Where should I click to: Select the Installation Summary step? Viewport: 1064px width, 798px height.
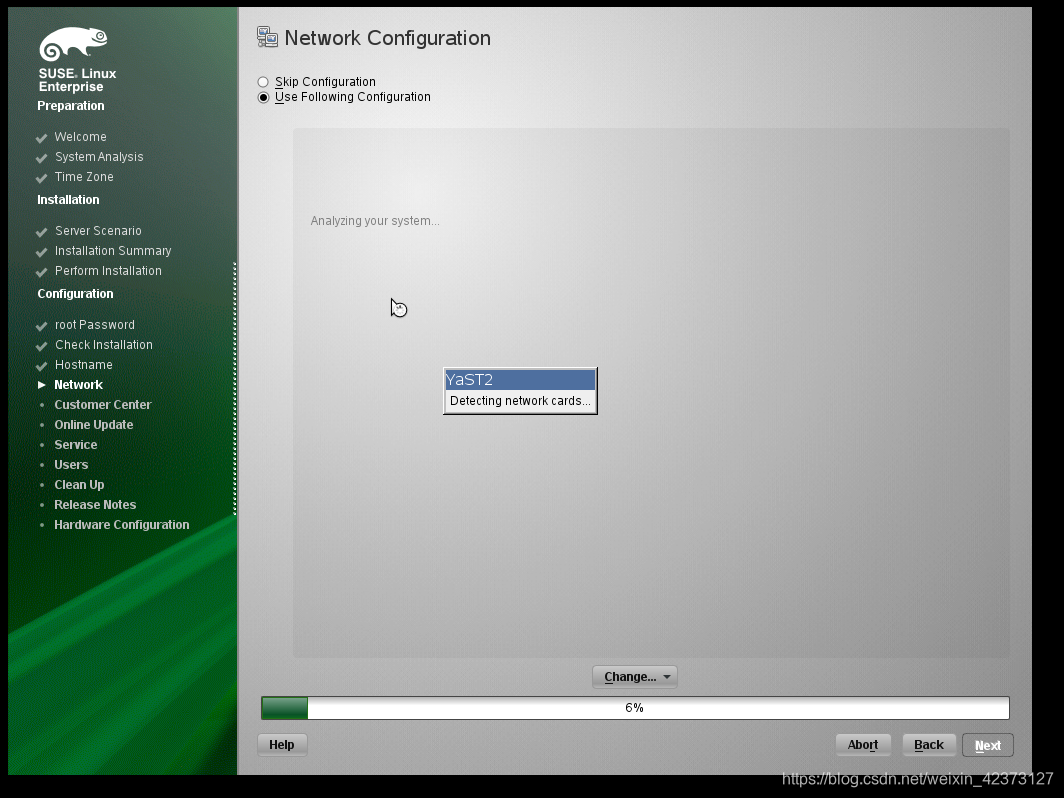(x=113, y=251)
